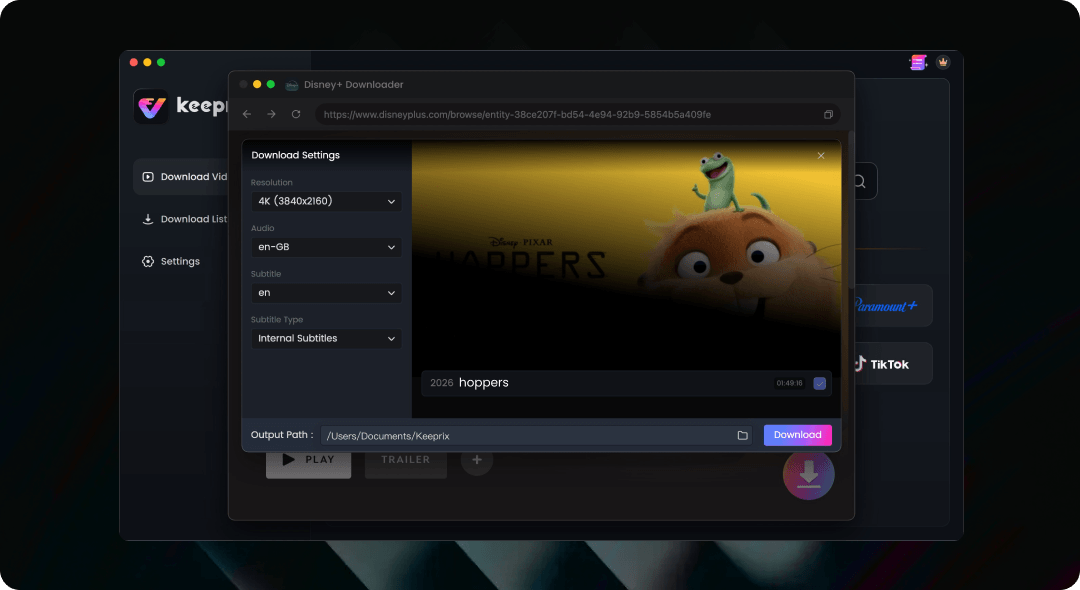Close the Download Settings dialog
Viewport: 1080px width, 590px height.
click(821, 156)
